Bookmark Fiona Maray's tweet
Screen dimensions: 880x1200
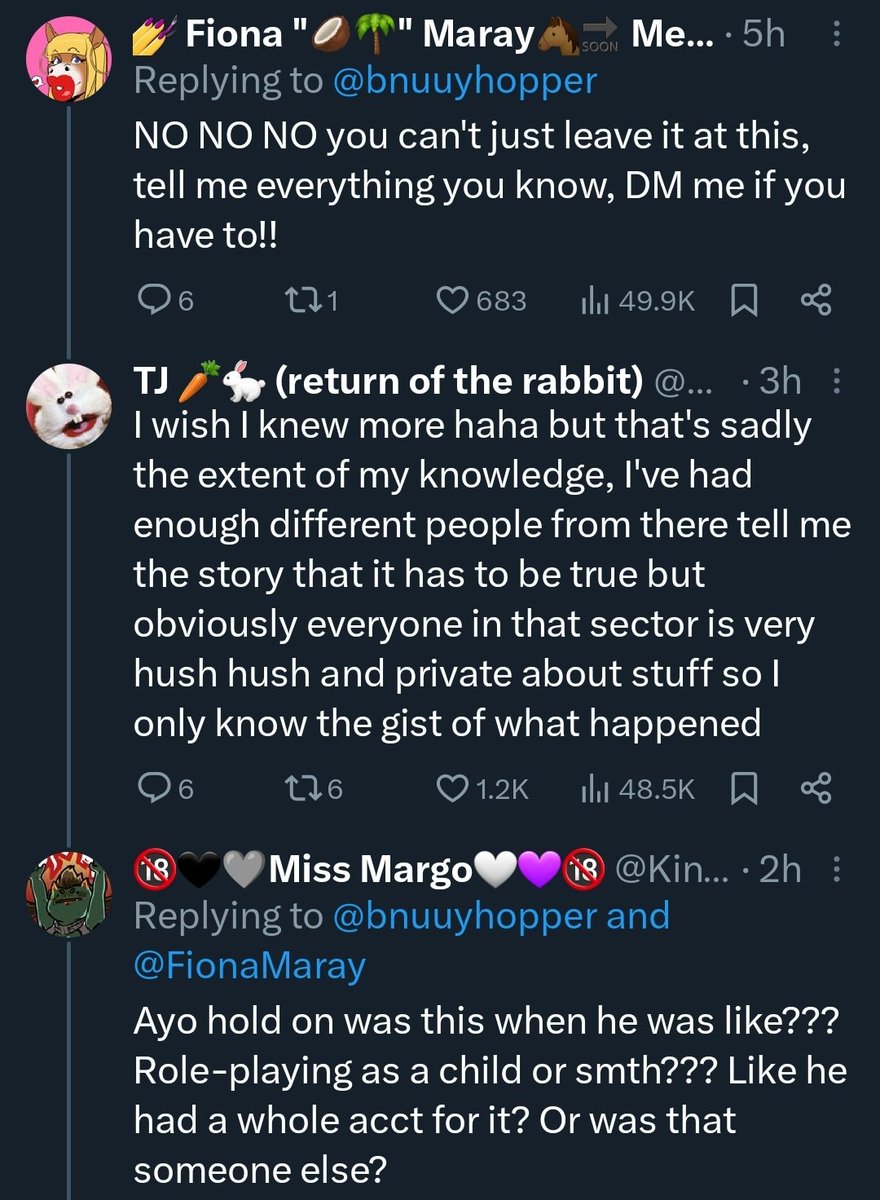click(743, 299)
